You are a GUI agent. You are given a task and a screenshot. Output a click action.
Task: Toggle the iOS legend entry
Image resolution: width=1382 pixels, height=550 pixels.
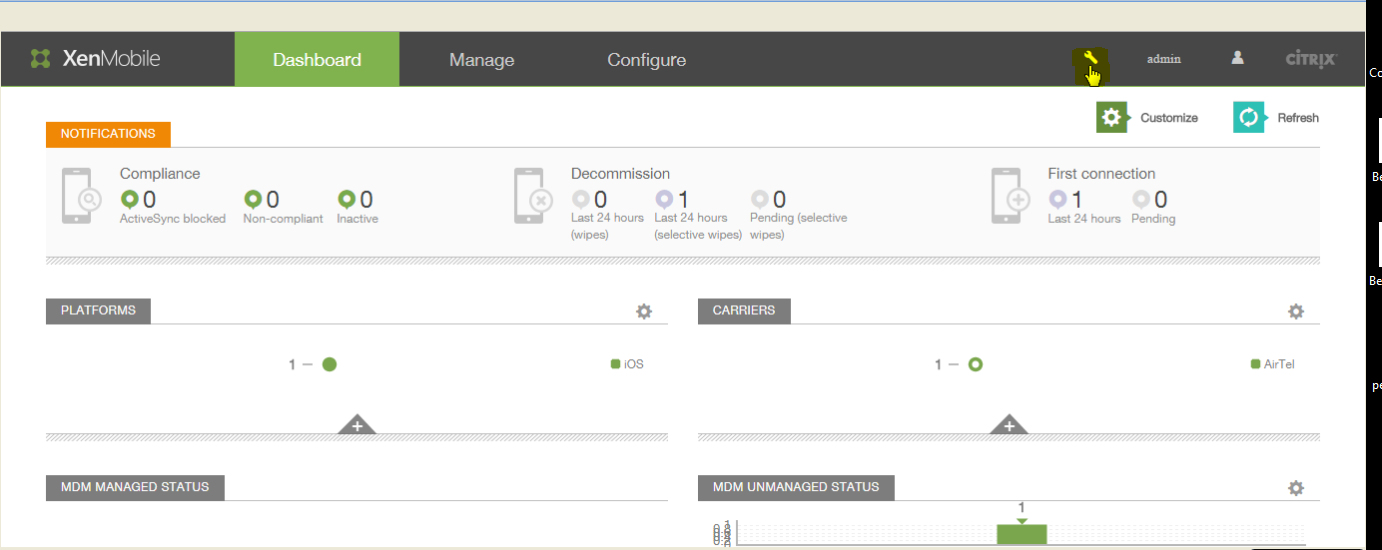tap(628, 364)
